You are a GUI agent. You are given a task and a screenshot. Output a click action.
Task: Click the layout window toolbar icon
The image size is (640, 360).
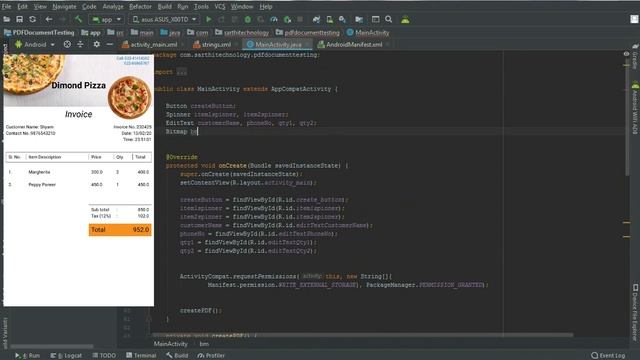point(376,19)
